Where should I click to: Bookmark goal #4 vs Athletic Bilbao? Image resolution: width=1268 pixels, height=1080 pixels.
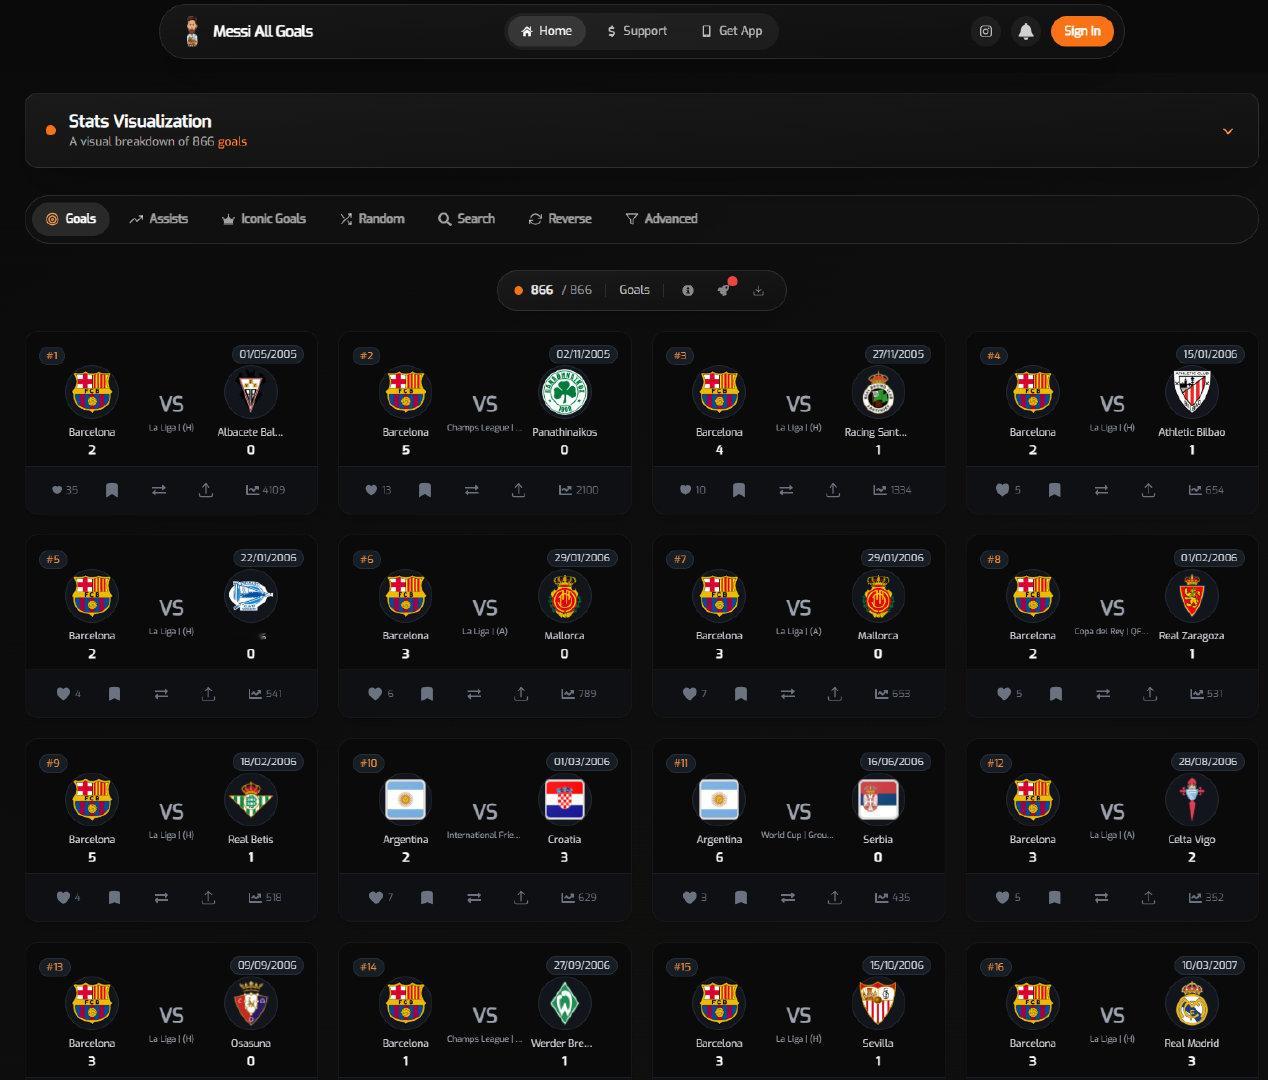pyautogui.click(x=1054, y=490)
